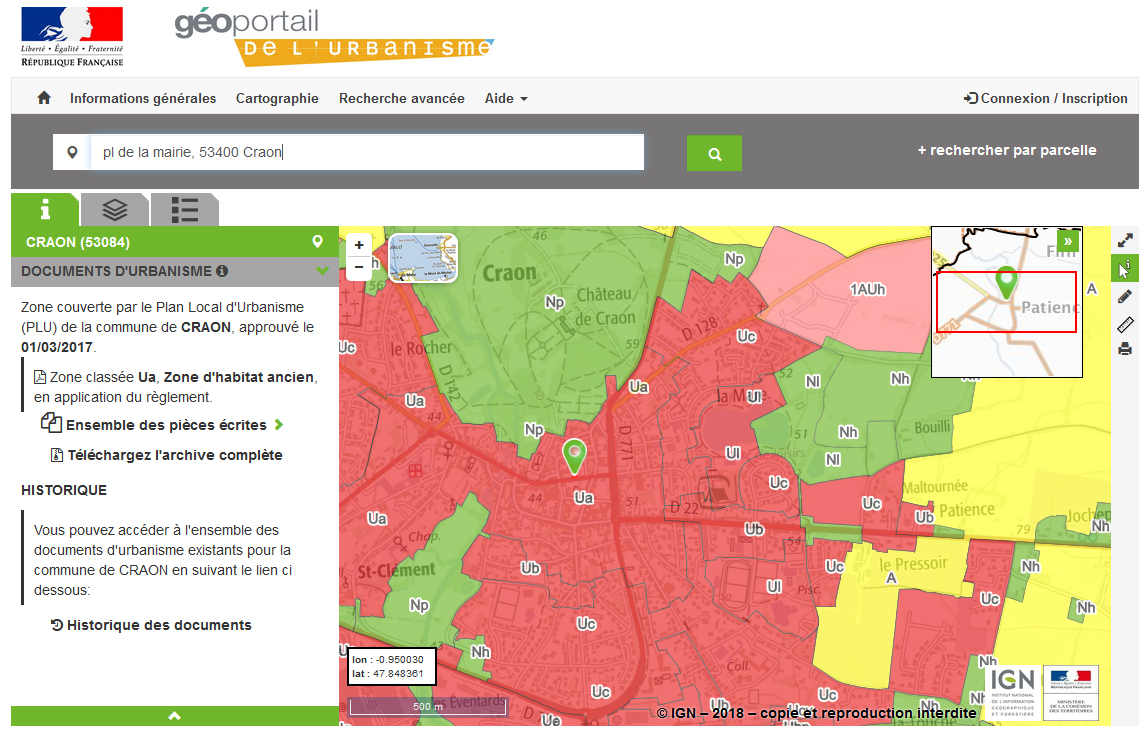Toggle the info cursor tool
The image size is (1145, 733).
click(x=1125, y=268)
